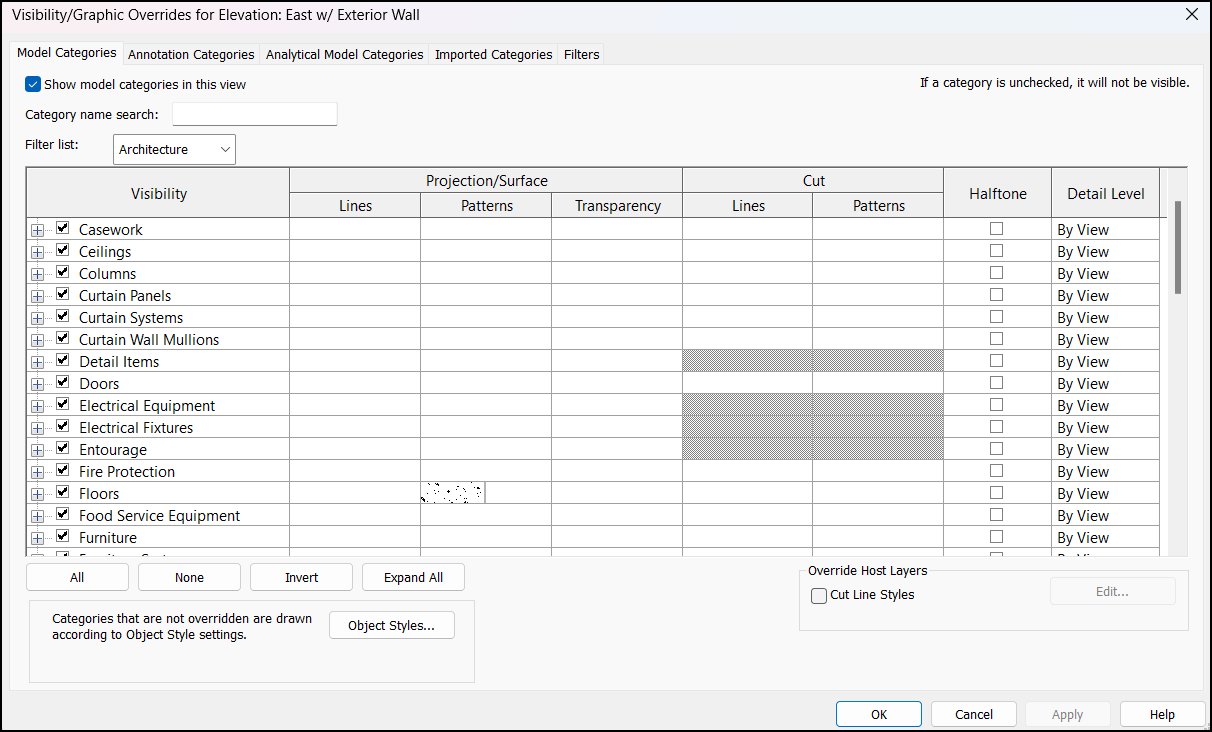Click the Detail Level column header
The width and height of the screenshot is (1212, 732).
1105,193
